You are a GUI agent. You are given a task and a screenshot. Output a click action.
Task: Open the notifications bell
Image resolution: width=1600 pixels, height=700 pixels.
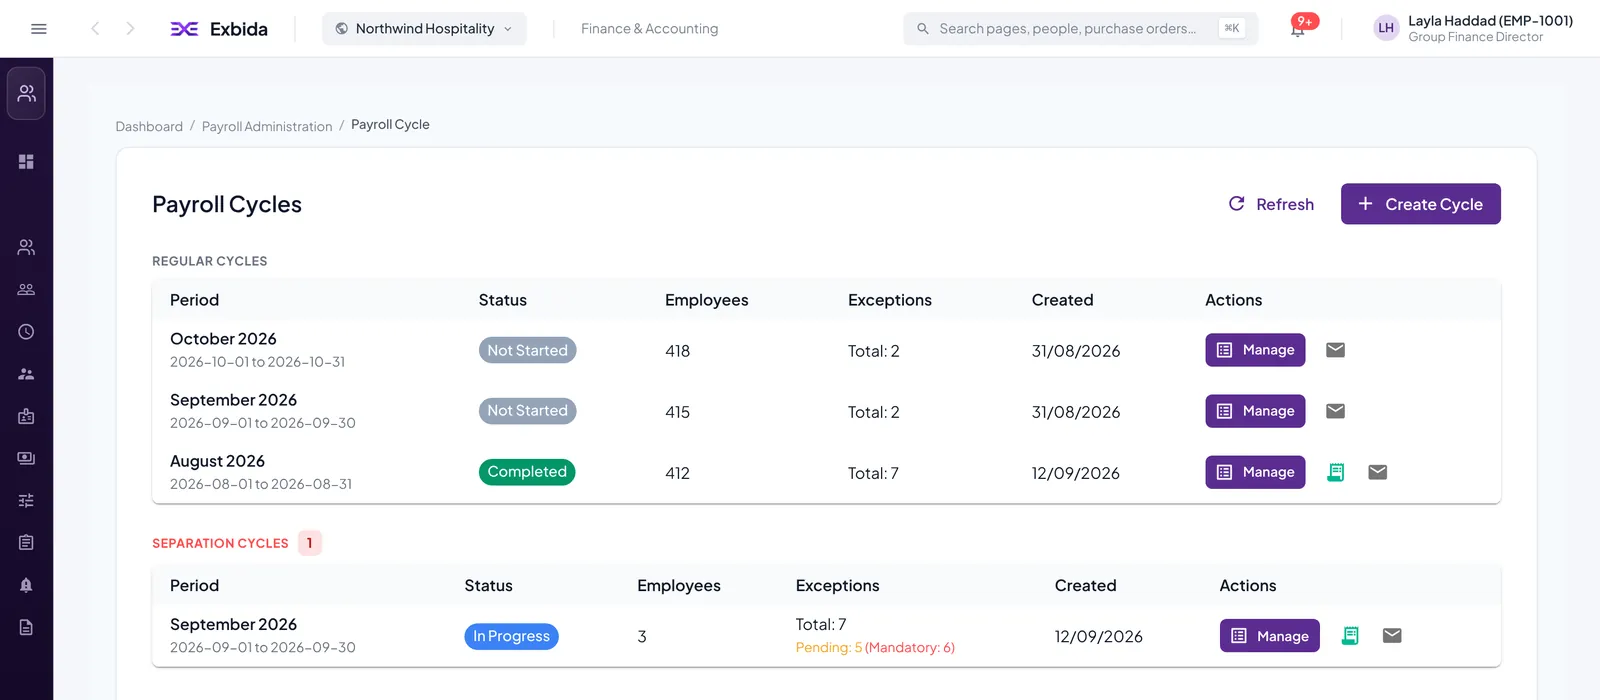[1298, 29]
